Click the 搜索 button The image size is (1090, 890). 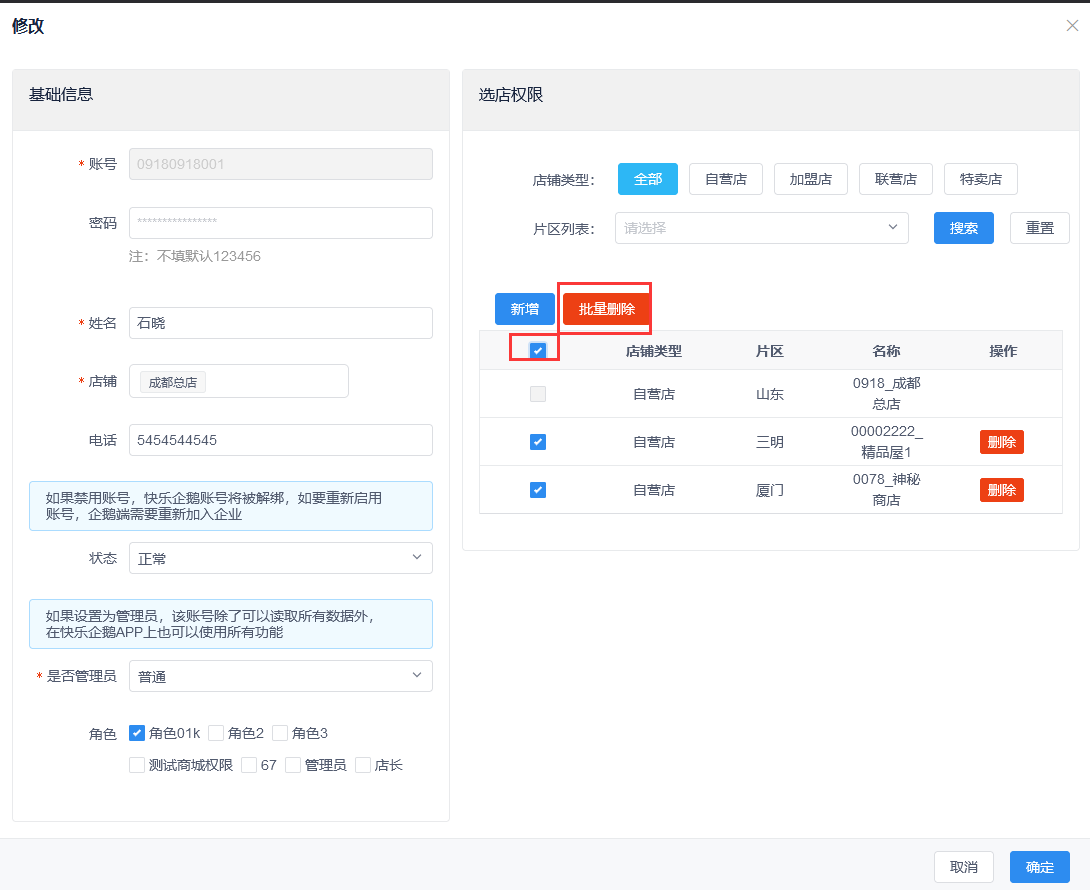(x=963, y=228)
